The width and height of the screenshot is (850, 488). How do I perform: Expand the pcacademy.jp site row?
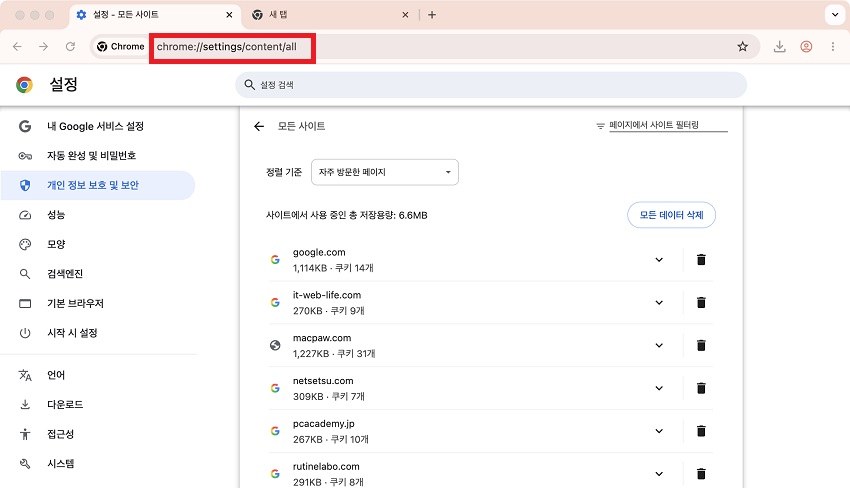pyautogui.click(x=659, y=431)
